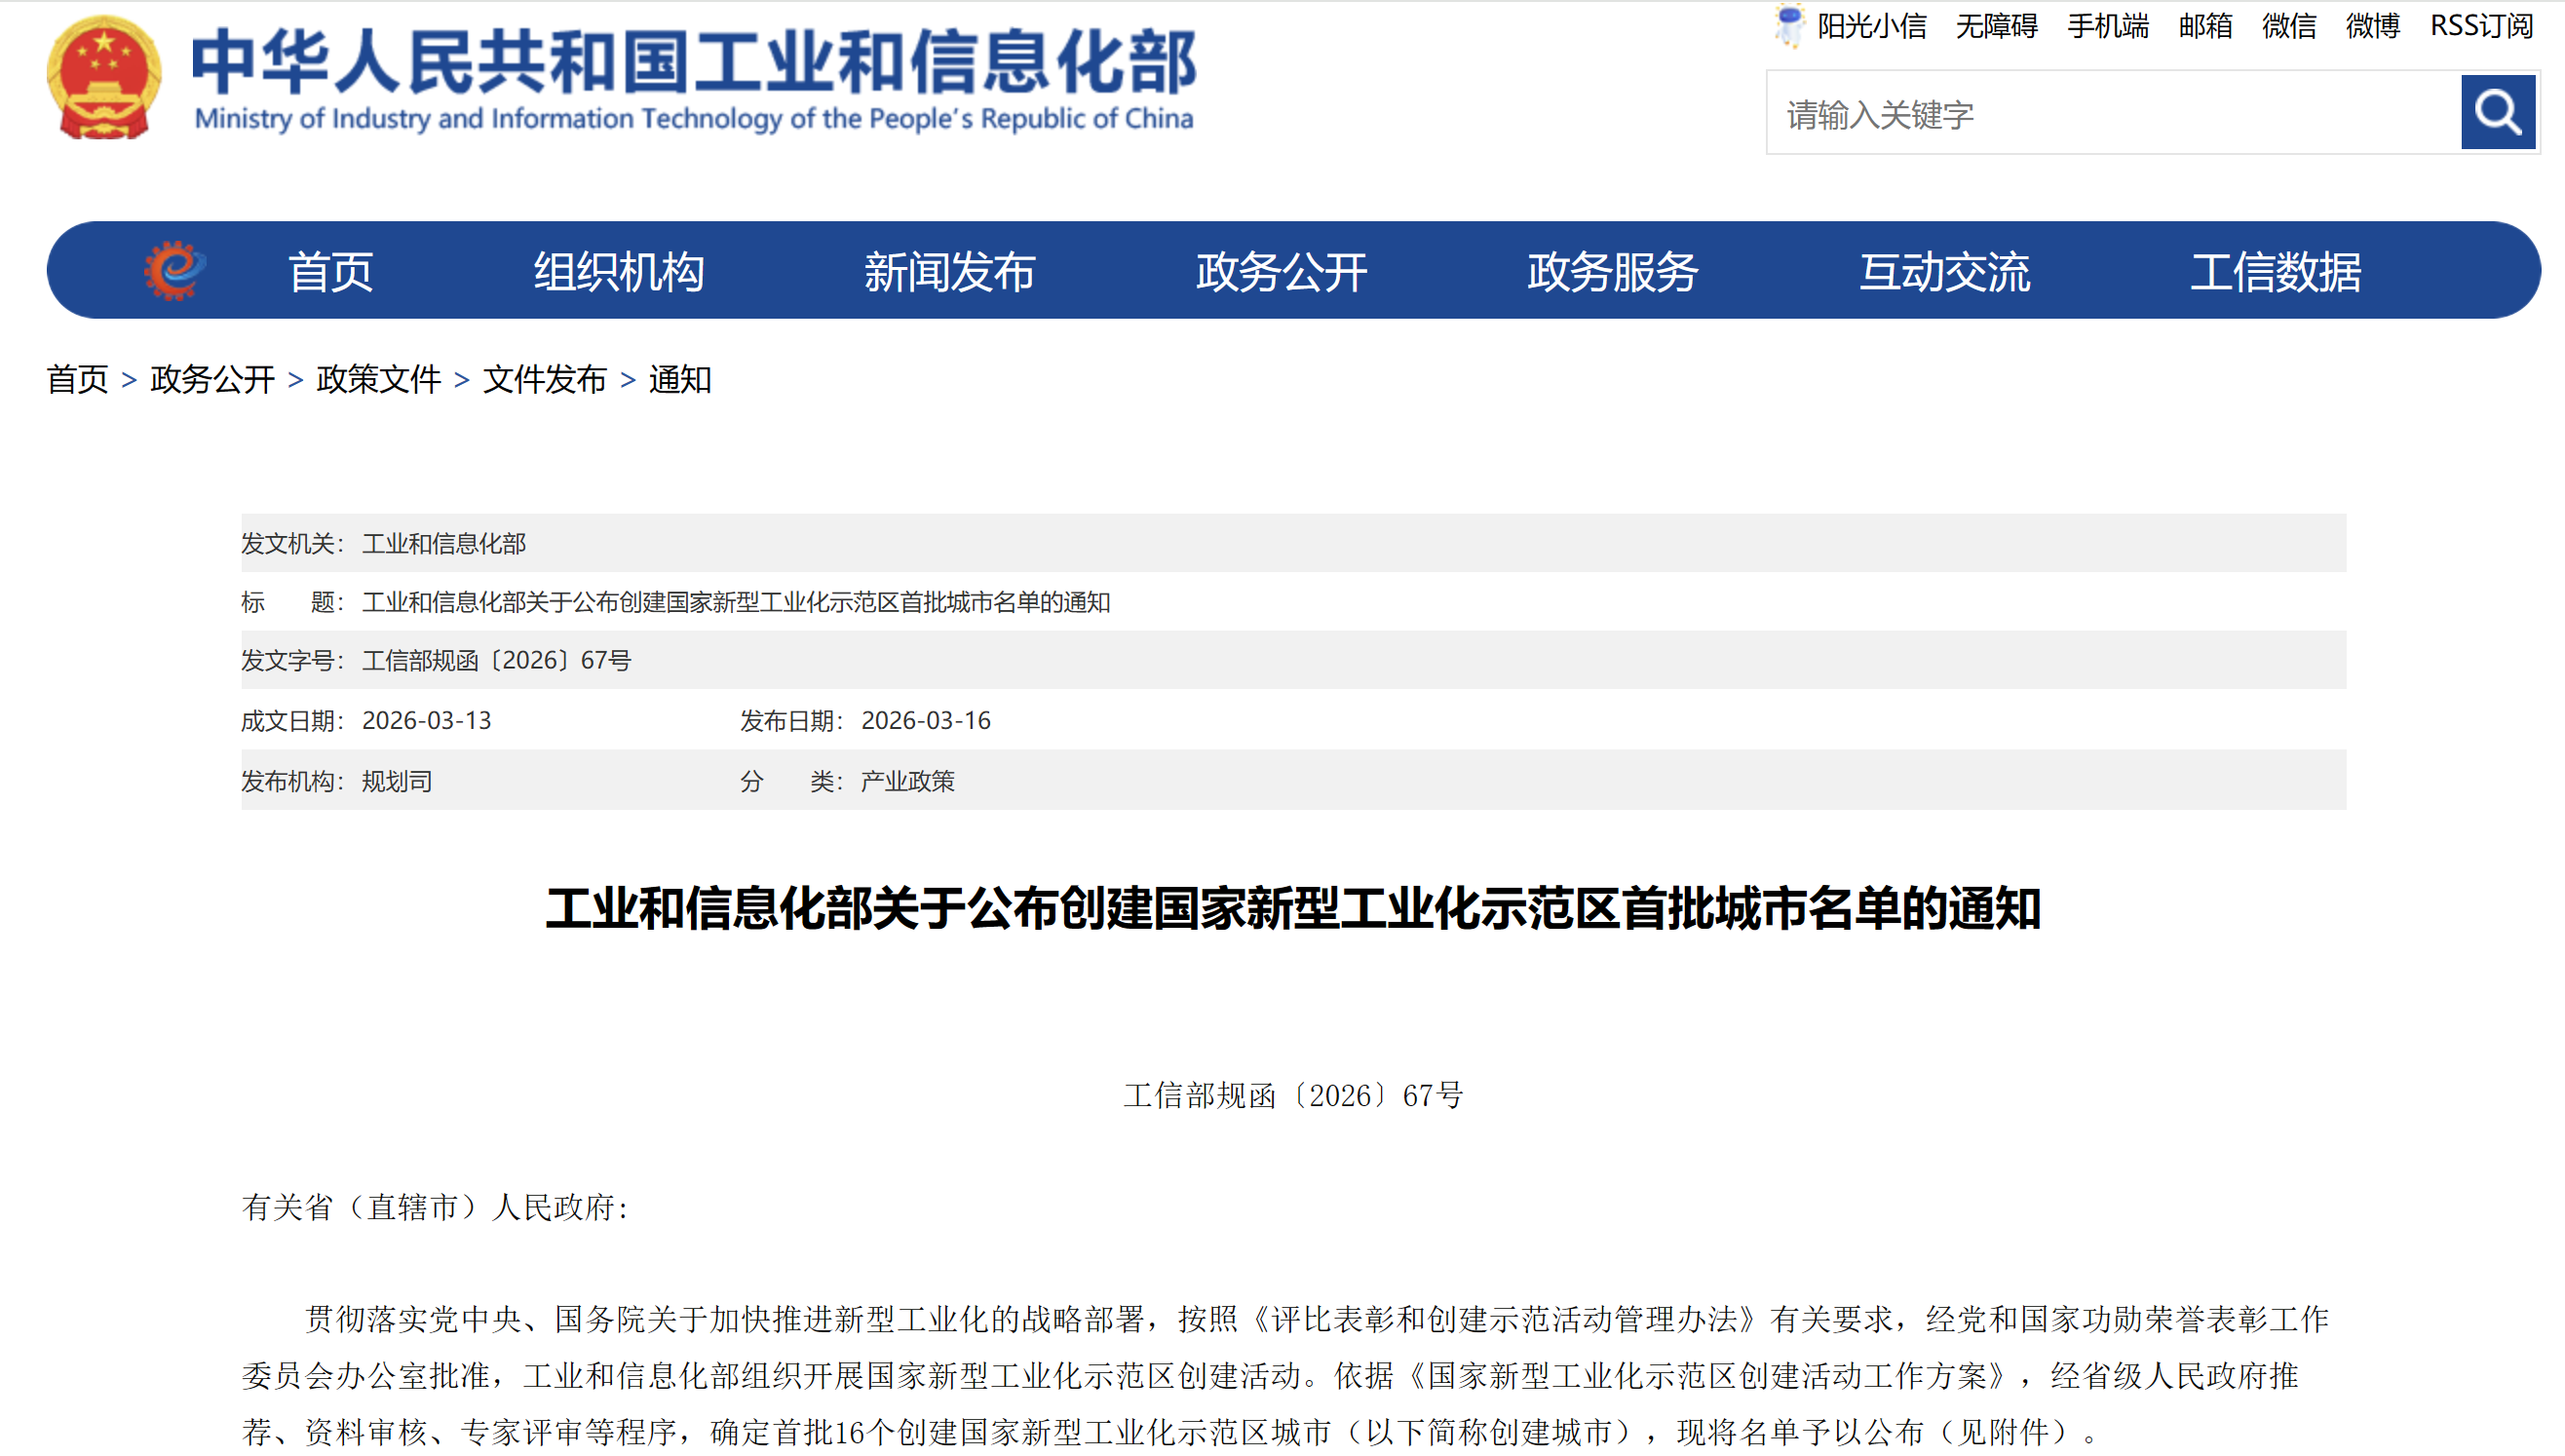The width and height of the screenshot is (2565, 1456).
Task: Click the magnifier search button
Action: pos(2497,112)
